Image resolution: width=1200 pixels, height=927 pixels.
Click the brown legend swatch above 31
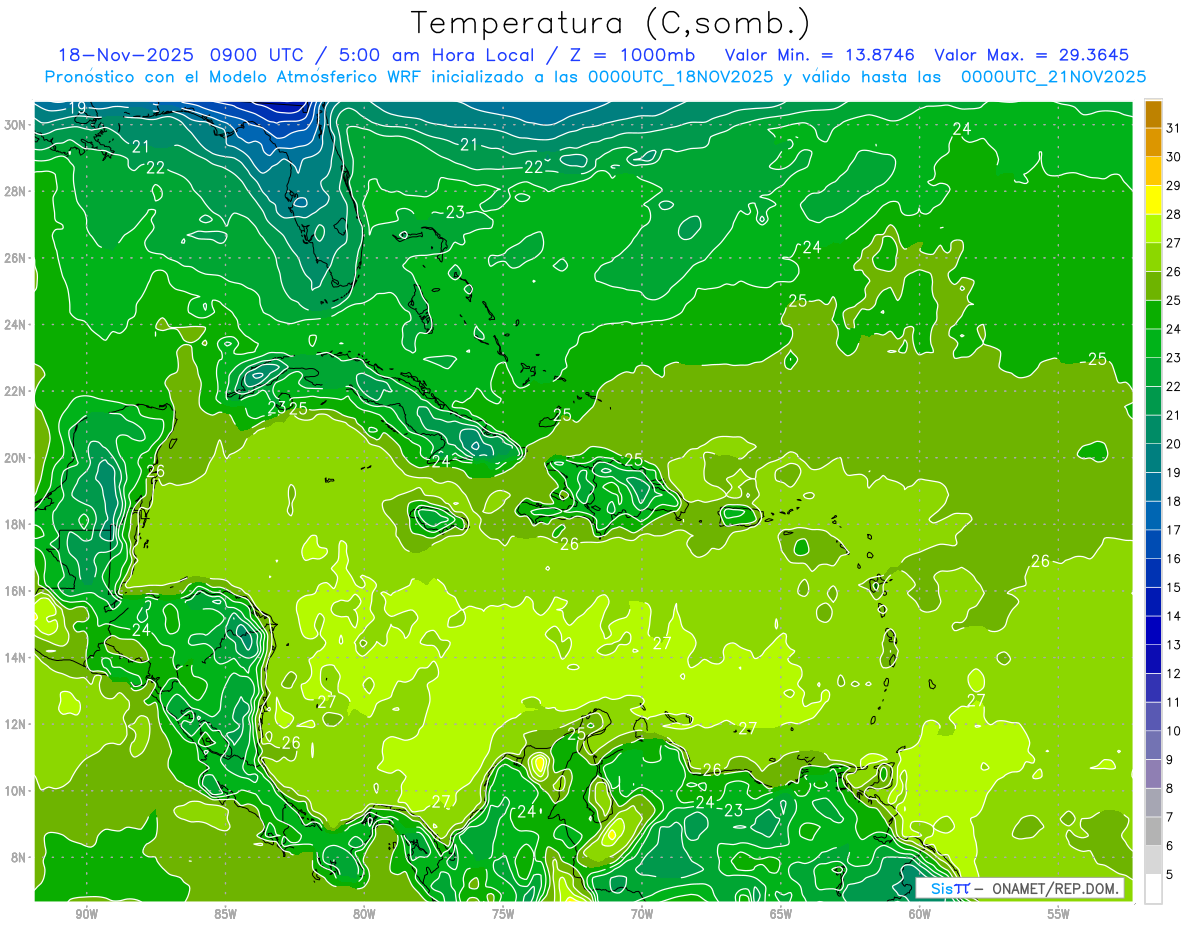[x=1153, y=114]
